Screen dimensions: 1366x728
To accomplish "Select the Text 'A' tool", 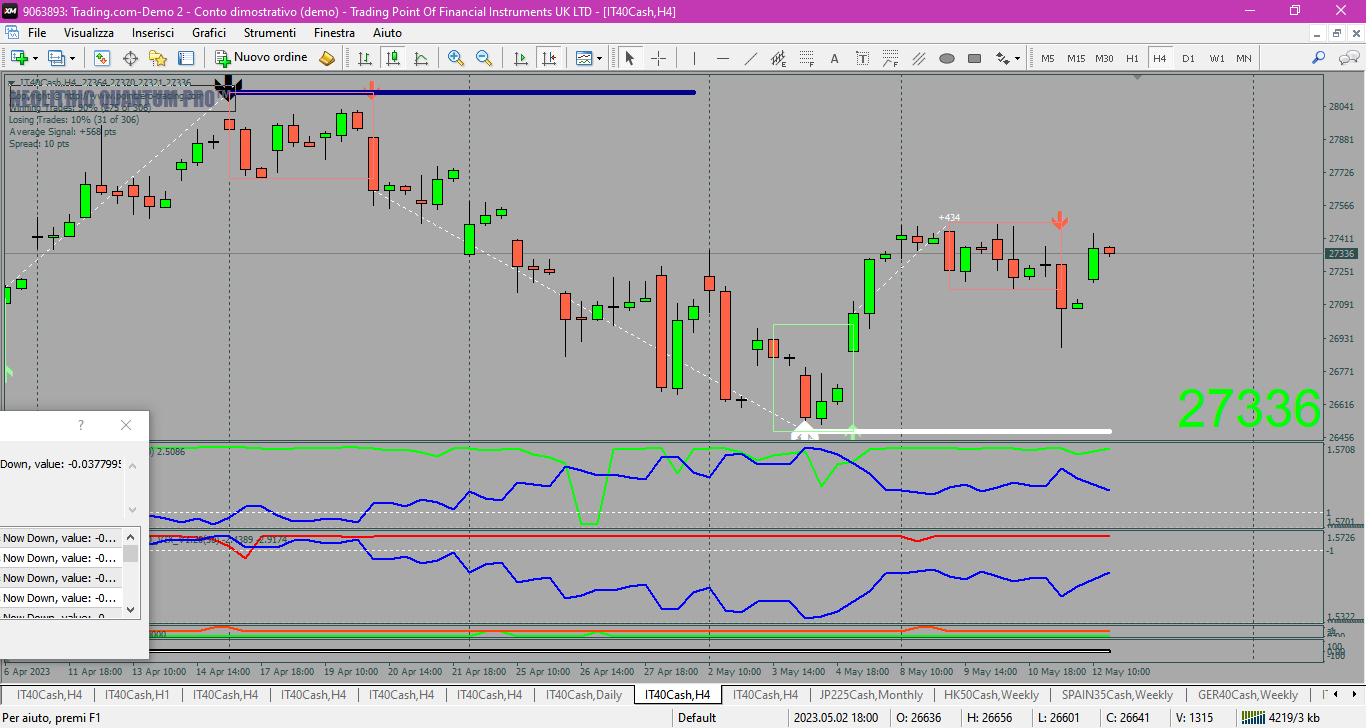I will pos(835,58).
